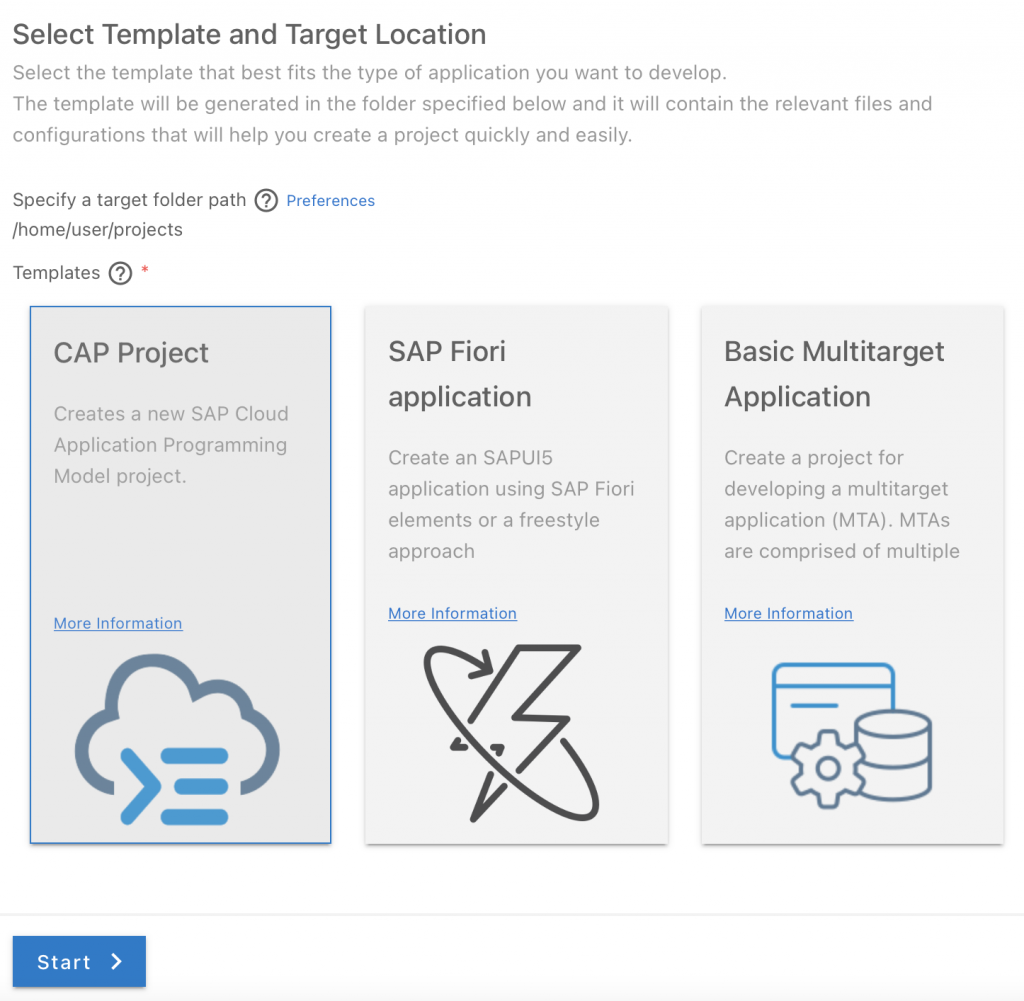
Task: Click the CAP Project cloud terminal icon
Action: click(177, 739)
